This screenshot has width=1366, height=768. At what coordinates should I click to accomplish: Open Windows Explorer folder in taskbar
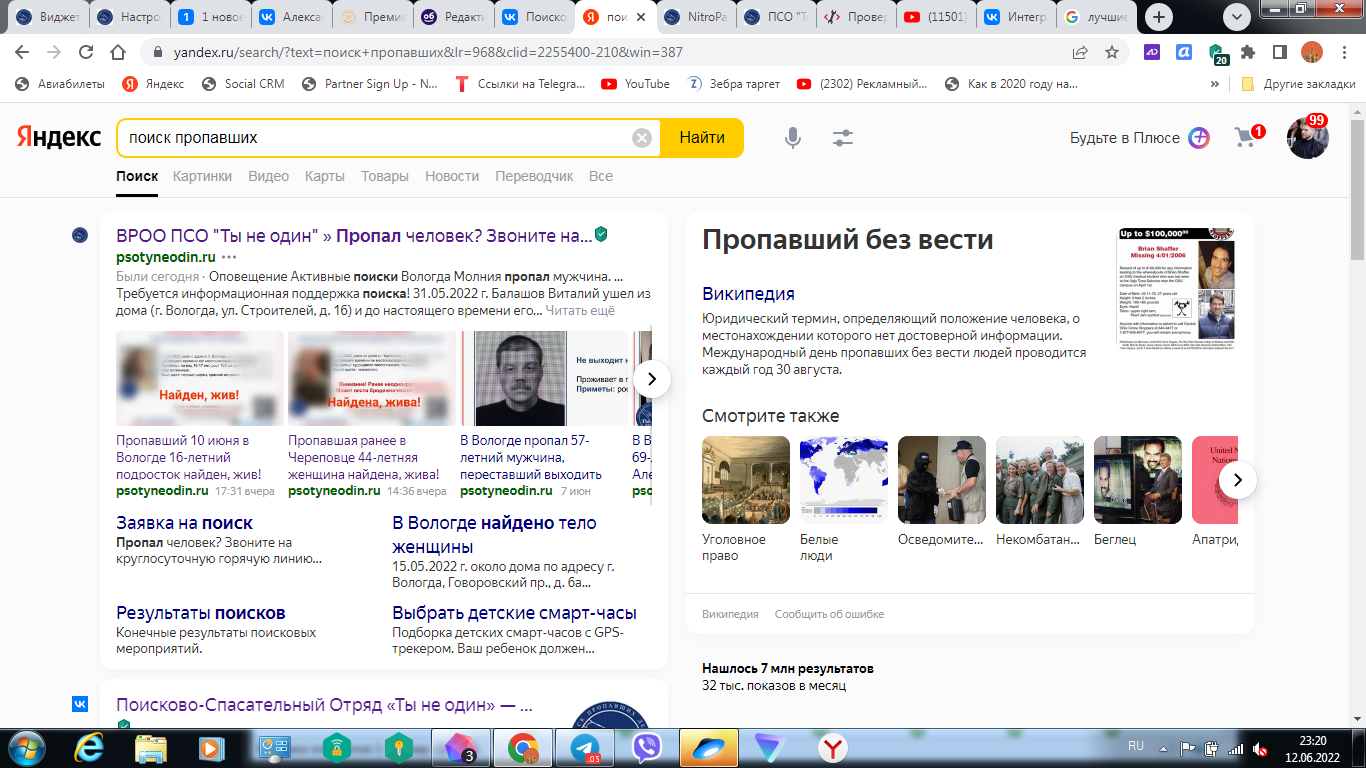150,748
